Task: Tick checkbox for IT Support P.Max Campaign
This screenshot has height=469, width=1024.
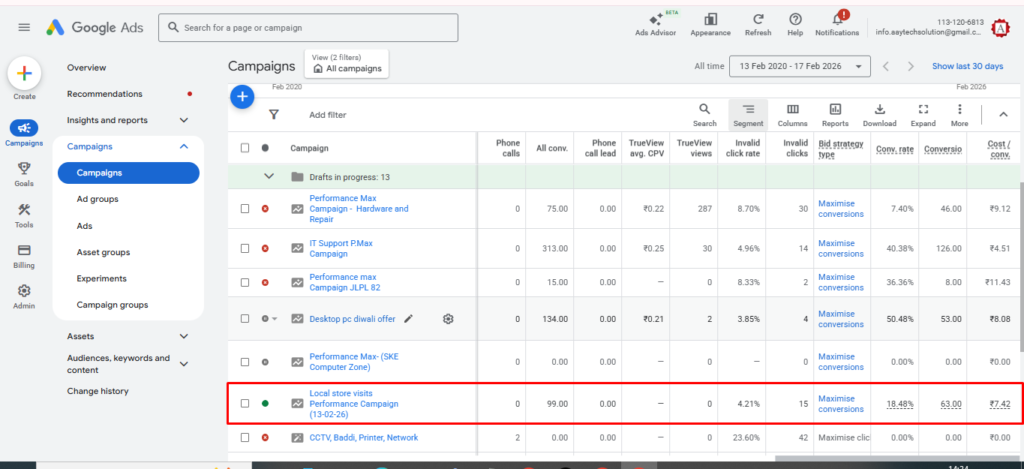Action: (x=245, y=248)
